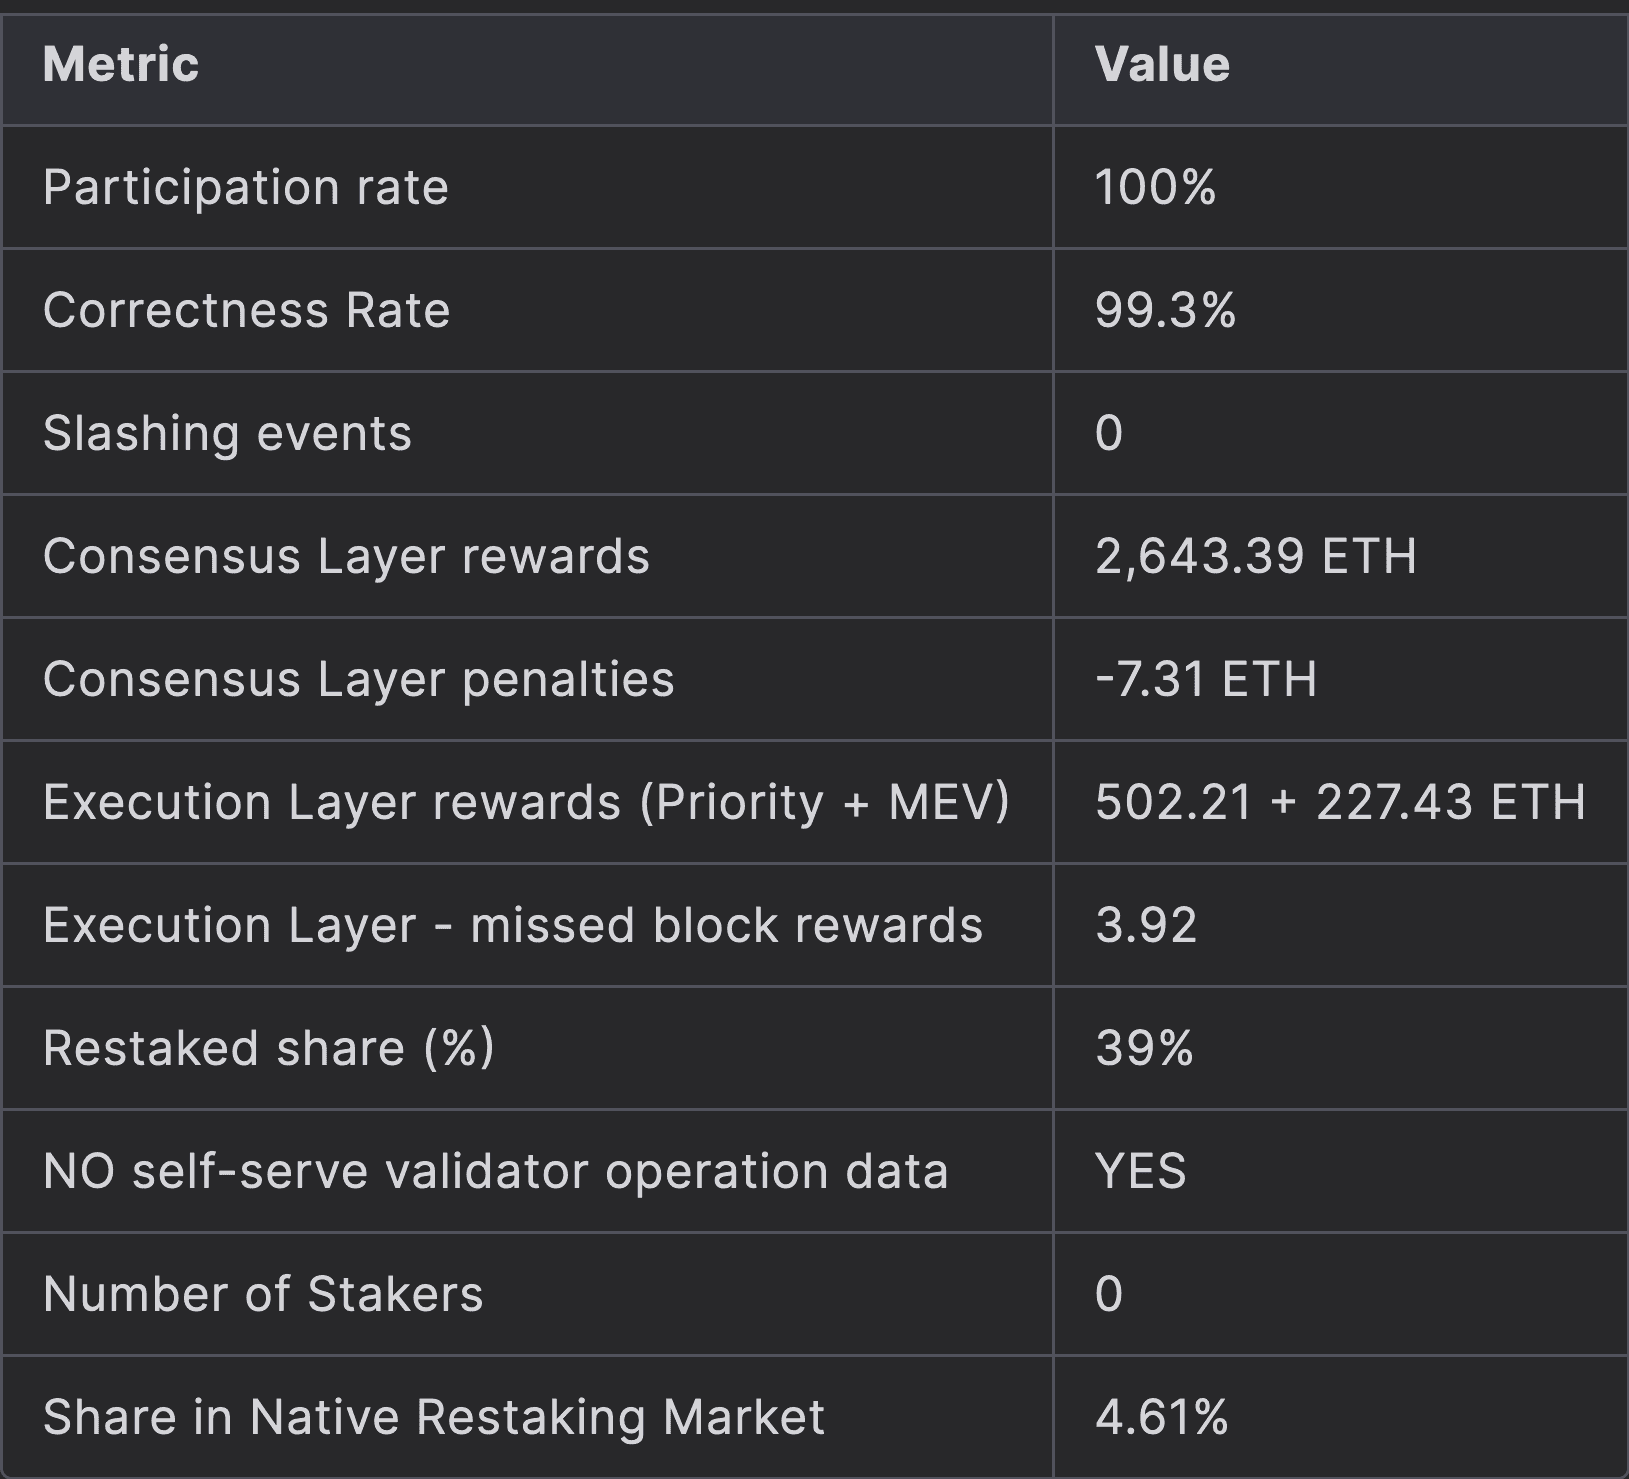
Task: Click the 4.61% Native Restaking share value
Action: pos(1161,1418)
